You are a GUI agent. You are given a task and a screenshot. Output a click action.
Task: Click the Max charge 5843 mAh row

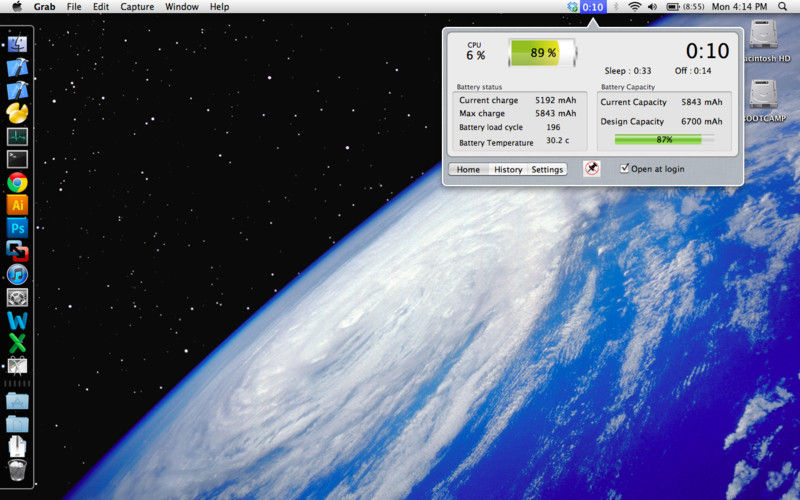pos(517,113)
